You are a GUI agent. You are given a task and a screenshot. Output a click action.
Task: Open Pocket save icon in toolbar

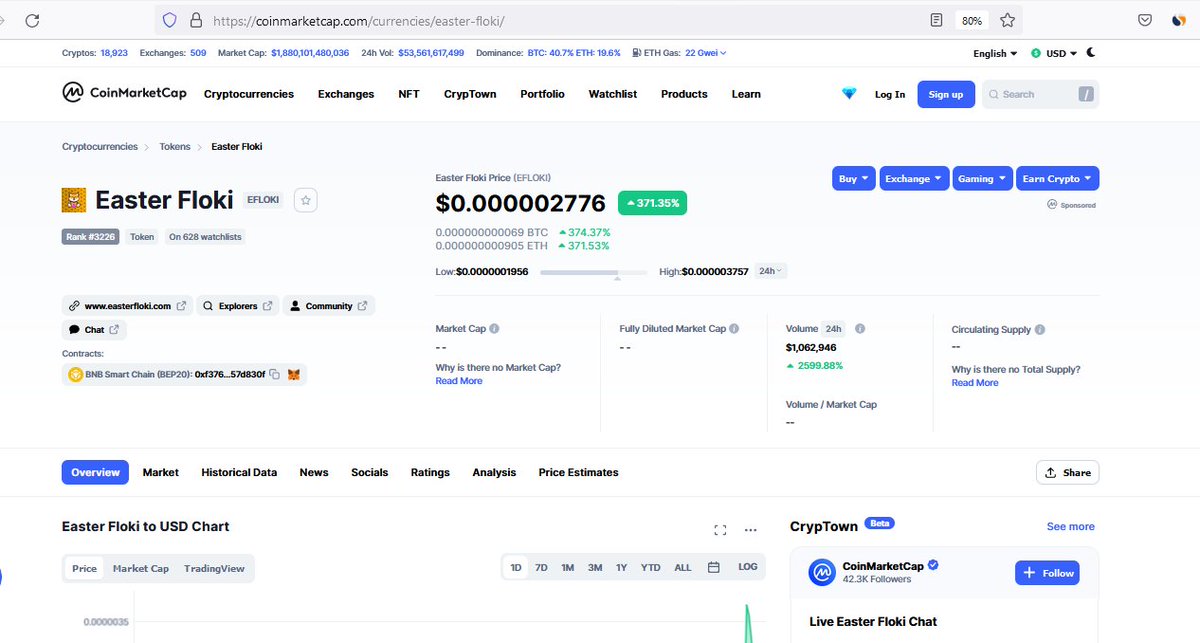(1146, 20)
